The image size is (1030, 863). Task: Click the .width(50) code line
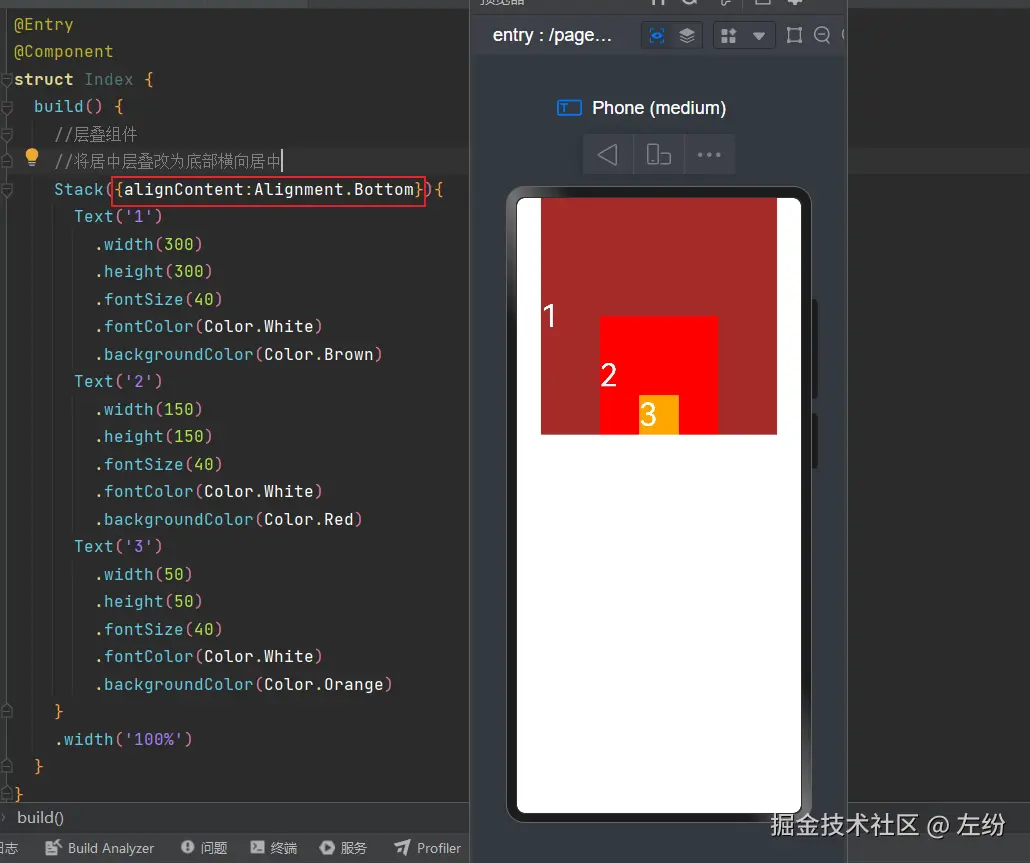[x=144, y=574]
